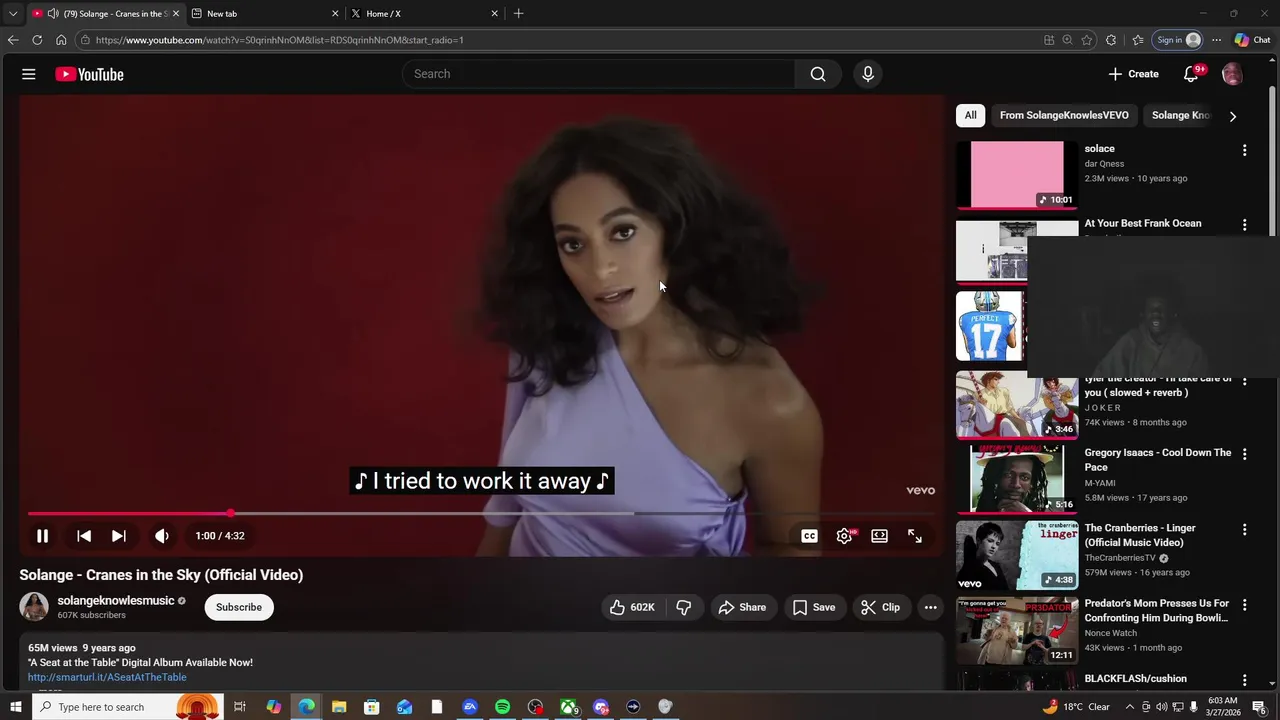The image size is (1280, 720).
Task: Open options menu for Cranberries Linger video
Action: coord(1245,529)
